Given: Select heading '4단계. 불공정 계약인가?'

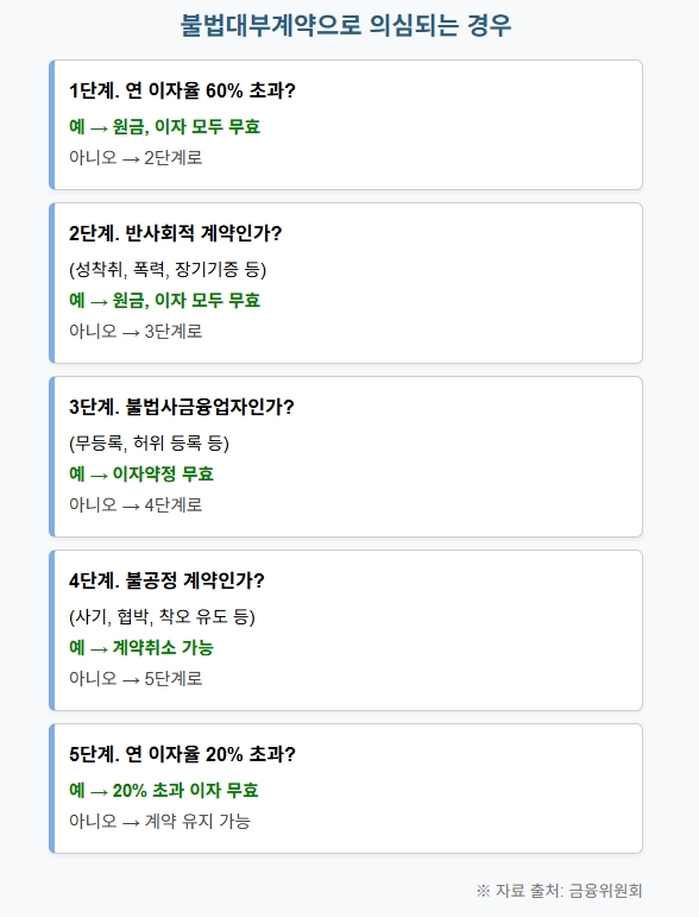Looking at the screenshot, I should (167, 581).
